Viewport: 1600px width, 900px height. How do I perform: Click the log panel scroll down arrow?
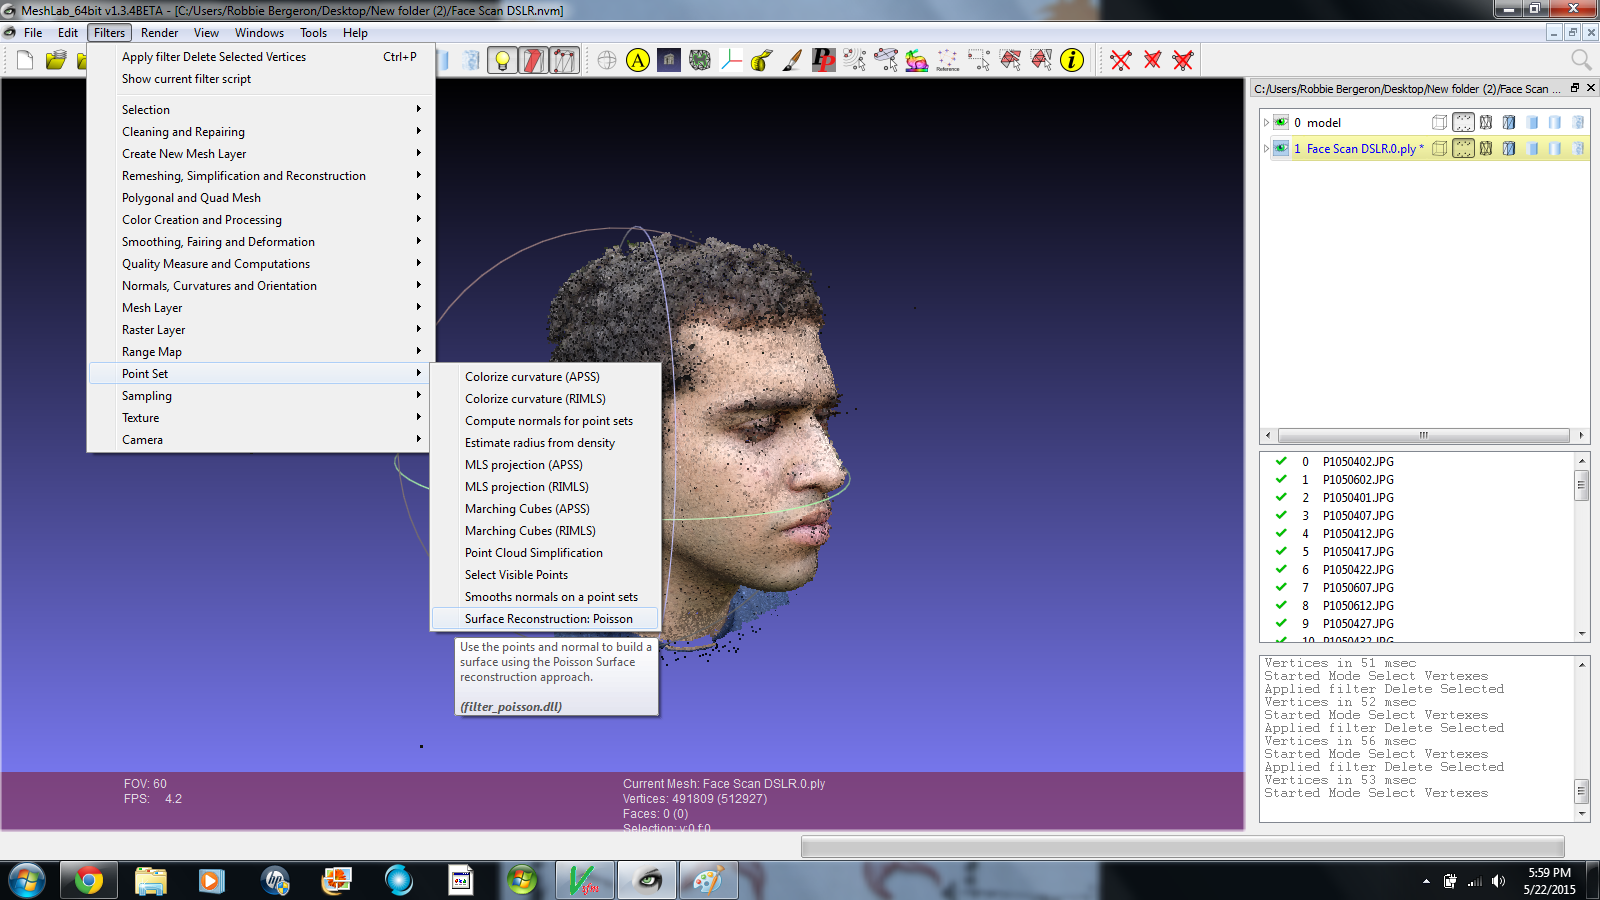[x=1582, y=814]
